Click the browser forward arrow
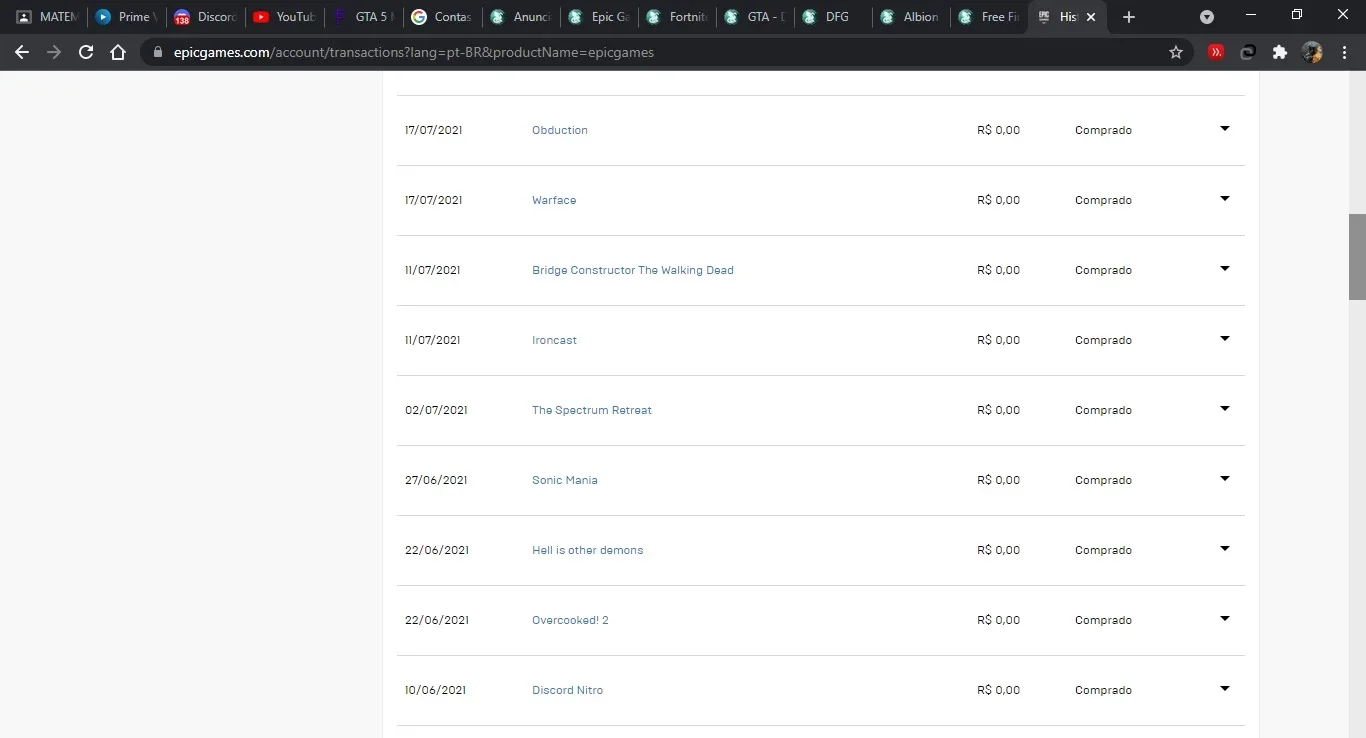Image resolution: width=1366 pixels, height=738 pixels. point(54,52)
